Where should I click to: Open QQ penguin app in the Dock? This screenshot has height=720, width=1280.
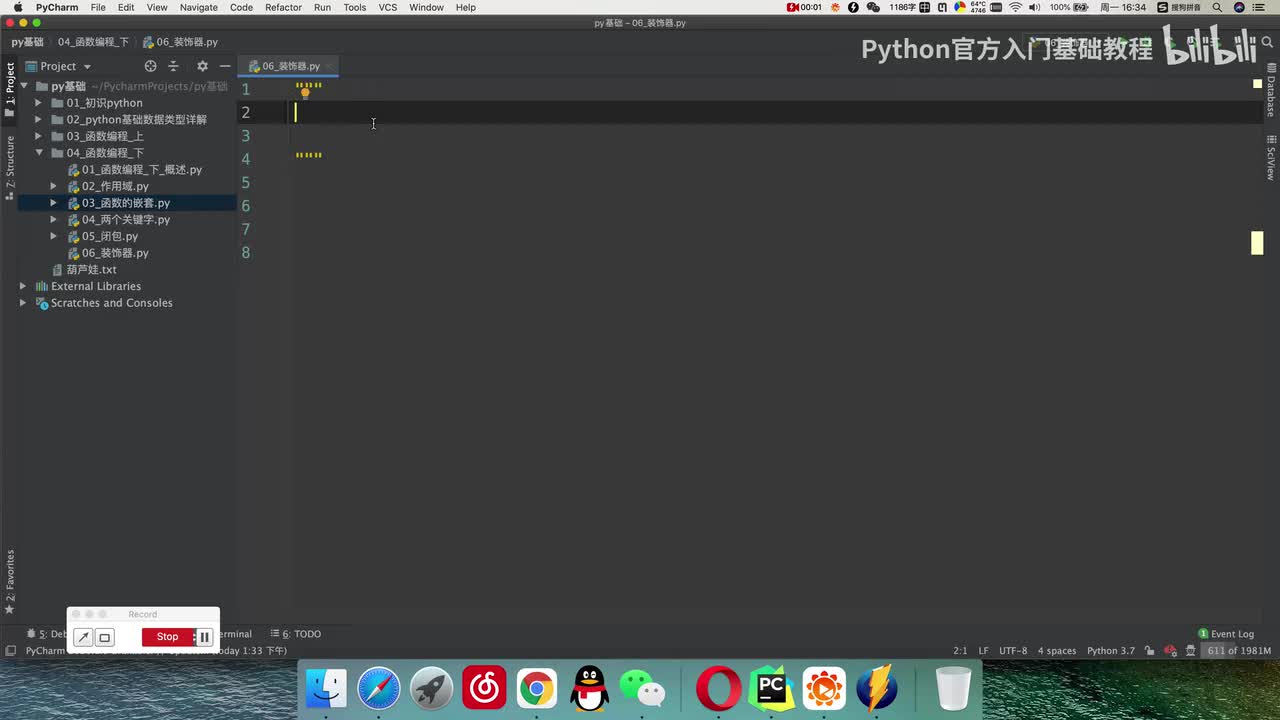click(590, 689)
